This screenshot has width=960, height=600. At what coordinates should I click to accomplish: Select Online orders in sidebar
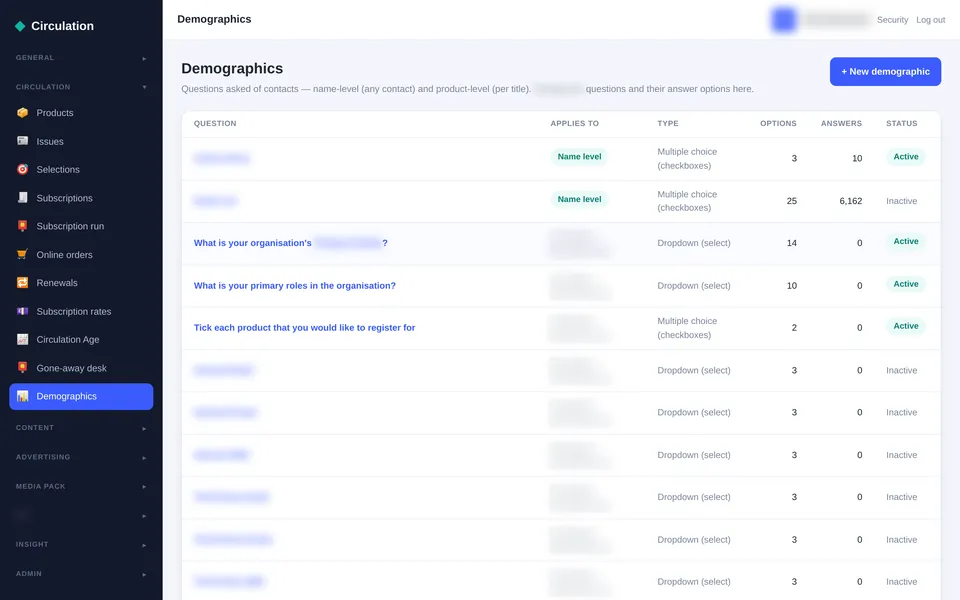[81, 255]
